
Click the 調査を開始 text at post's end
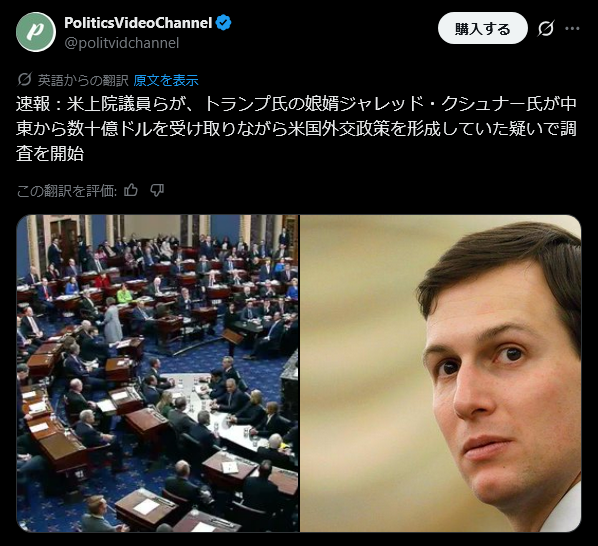tap(50, 154)
